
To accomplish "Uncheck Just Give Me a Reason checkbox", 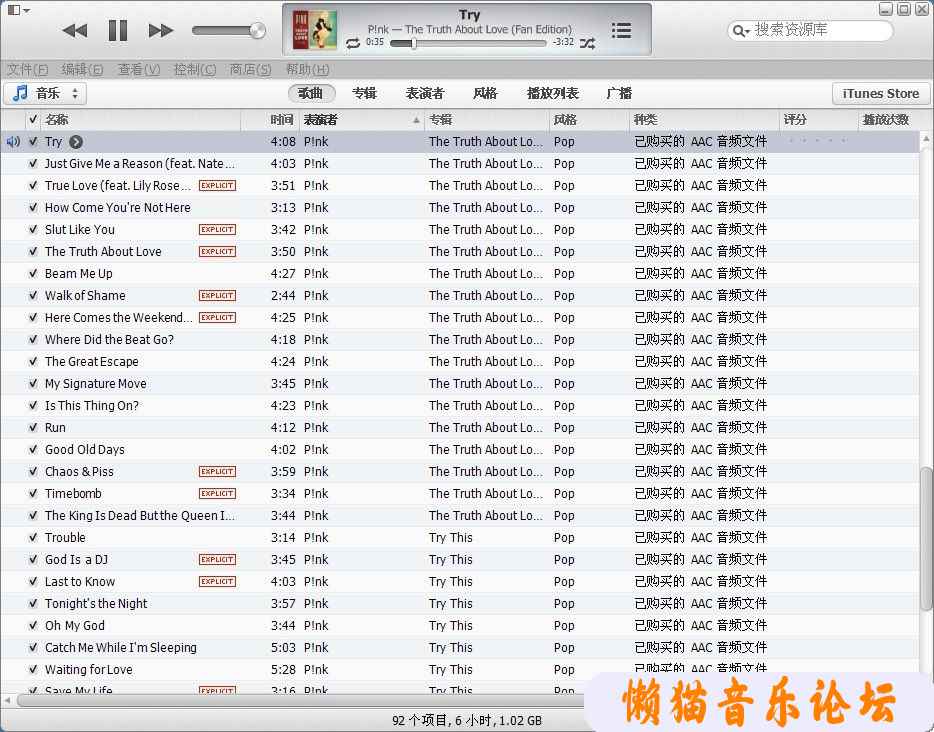I will point(33,163).
